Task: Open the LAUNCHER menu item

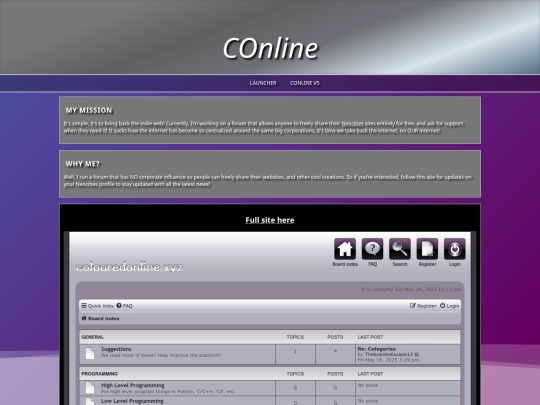Action: pyautogui.click(x=263, y=83)
